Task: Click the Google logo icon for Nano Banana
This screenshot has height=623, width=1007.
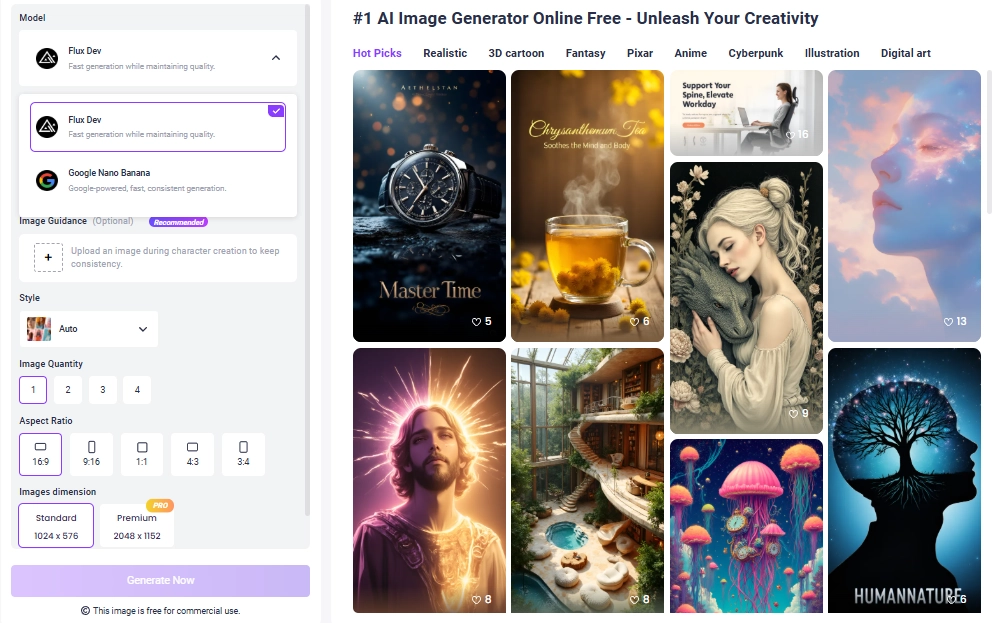Action: [x=47, y=181]
